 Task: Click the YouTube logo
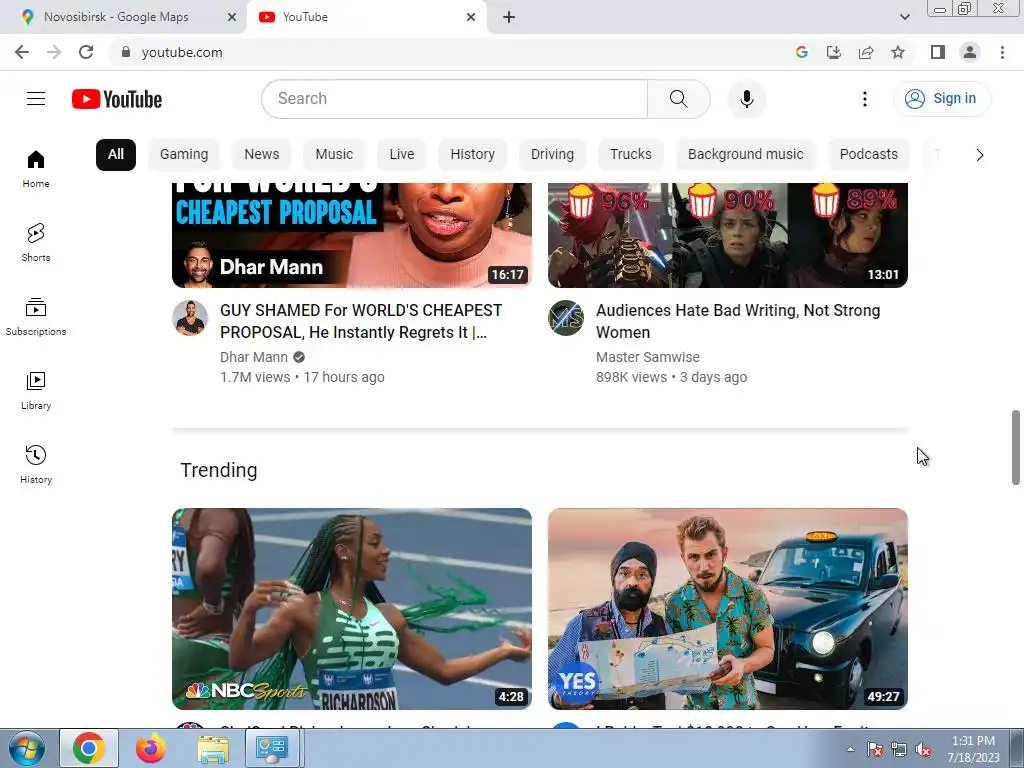[x=117, y=99]
